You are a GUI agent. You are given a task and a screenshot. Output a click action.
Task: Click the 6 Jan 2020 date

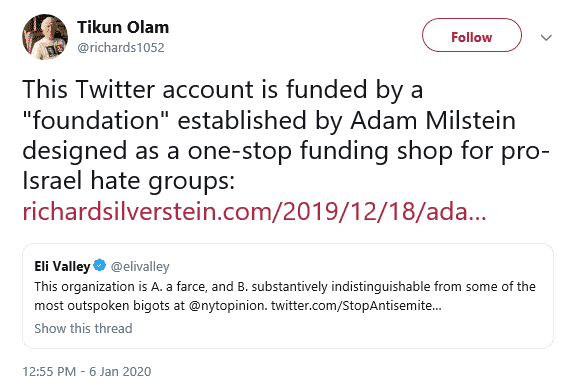[120, 371]
